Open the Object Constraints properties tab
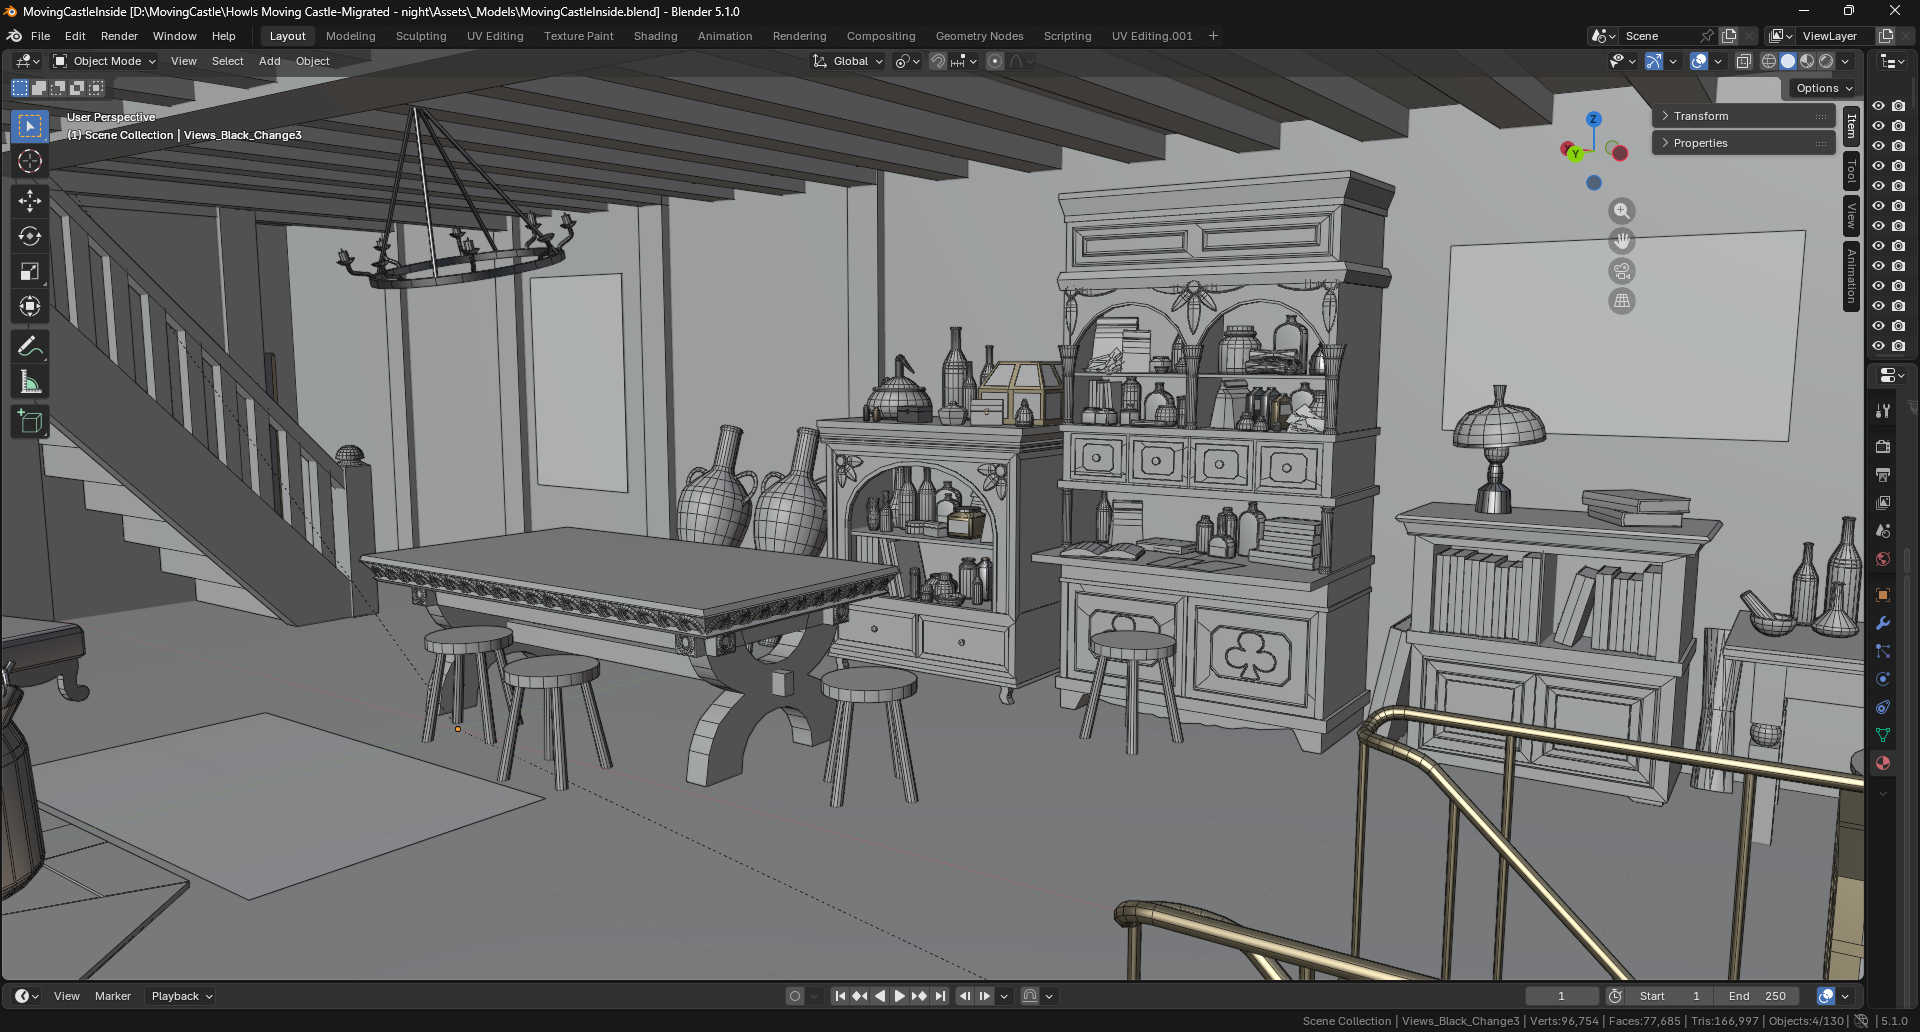Image resolution: width=1920 pixels, height=1032 pixels. click(1883, 707)
